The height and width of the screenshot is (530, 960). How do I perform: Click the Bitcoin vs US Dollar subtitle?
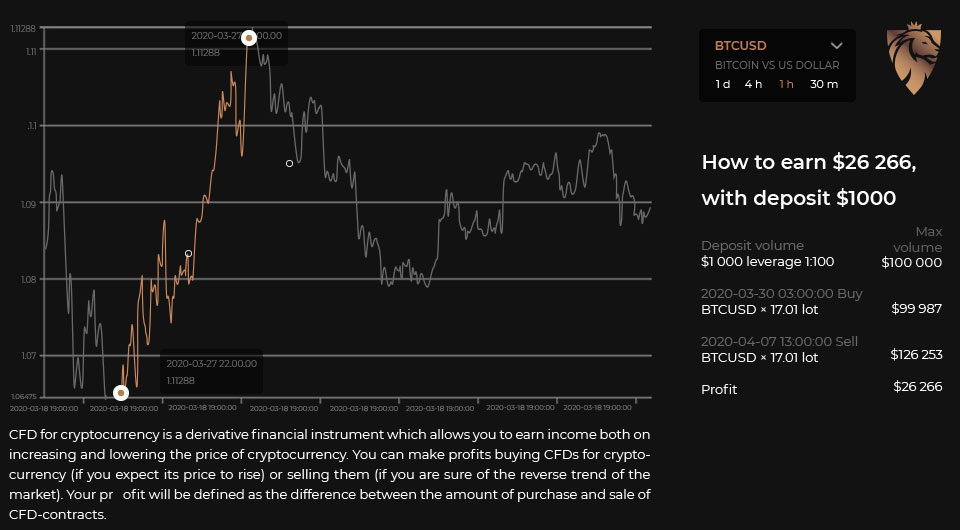pos(777,65)
